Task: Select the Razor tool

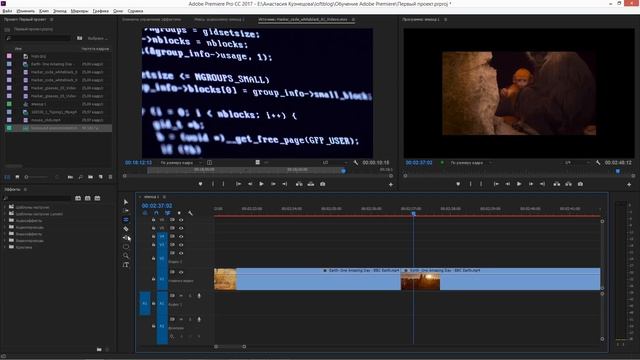Action: (x=126, y=229)
